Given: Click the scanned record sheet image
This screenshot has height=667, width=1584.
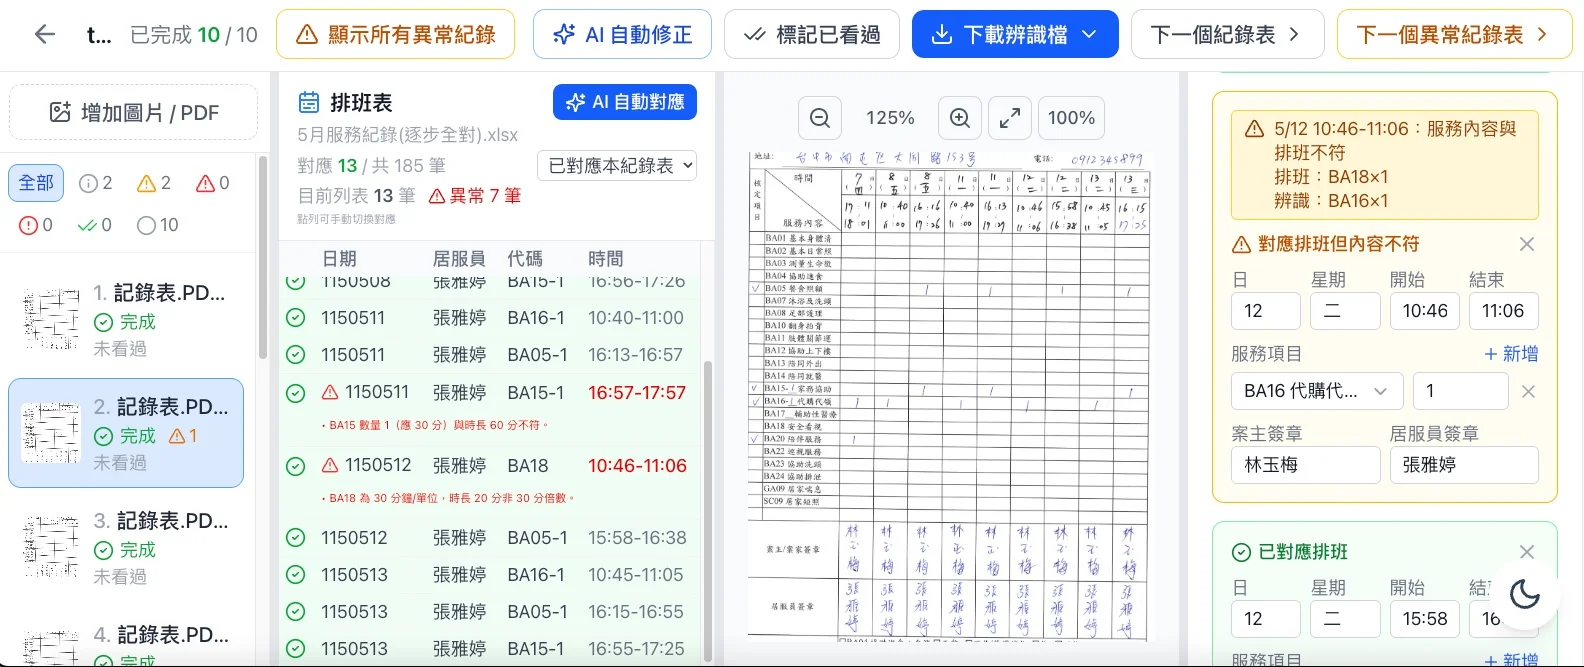Looking at the screenshot, I should click(x=948, y=395).
